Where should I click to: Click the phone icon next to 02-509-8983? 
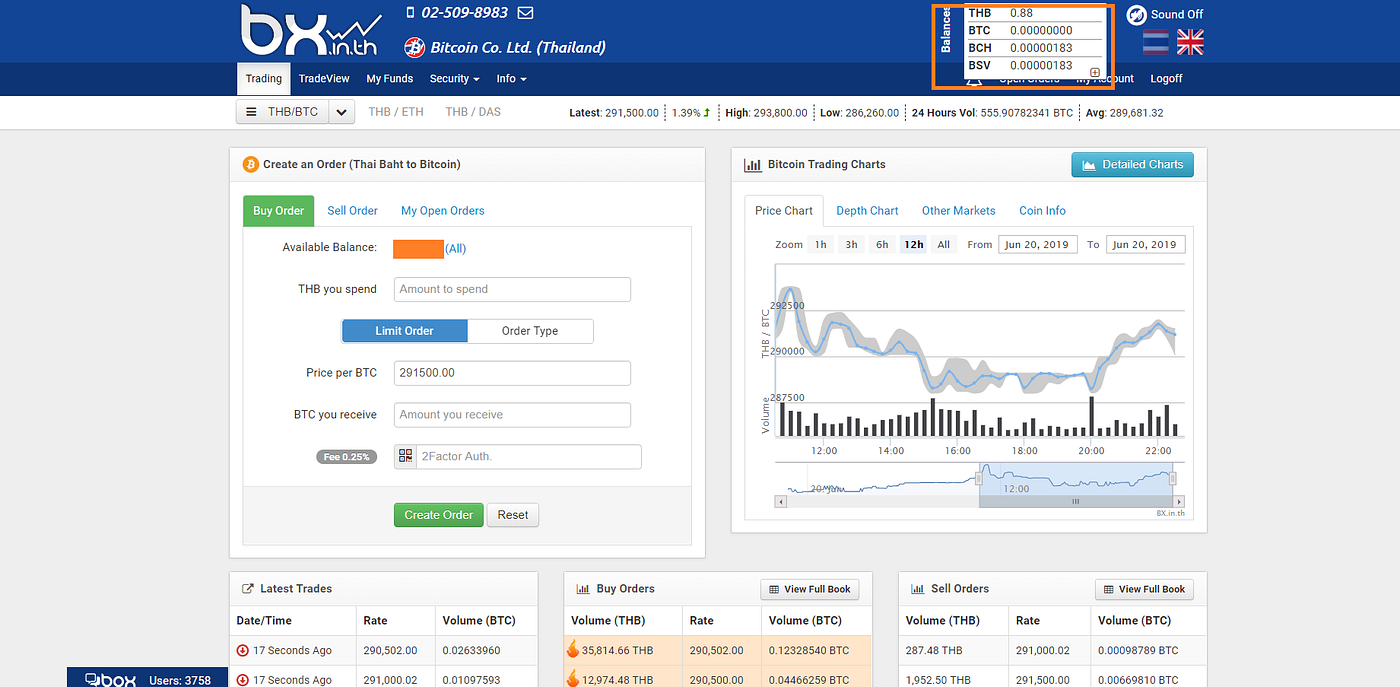[x=410, y=13]
